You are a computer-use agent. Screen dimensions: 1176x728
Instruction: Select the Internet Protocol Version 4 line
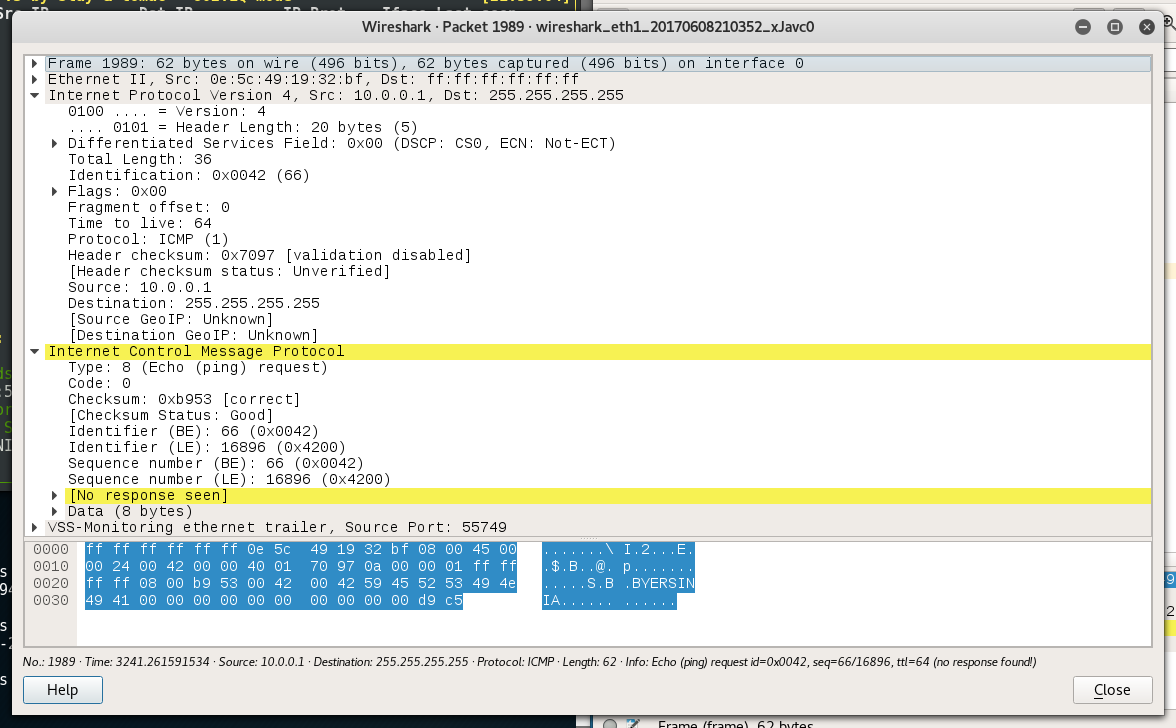pos(336,95)
